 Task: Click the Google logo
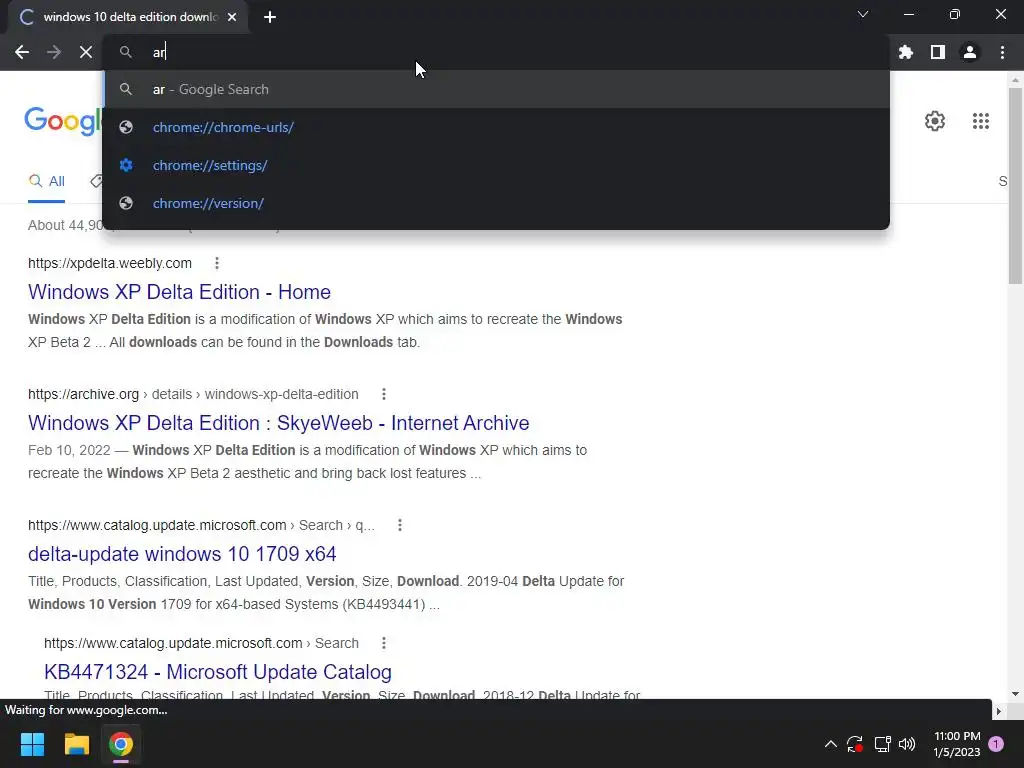(x=63, y=121)
